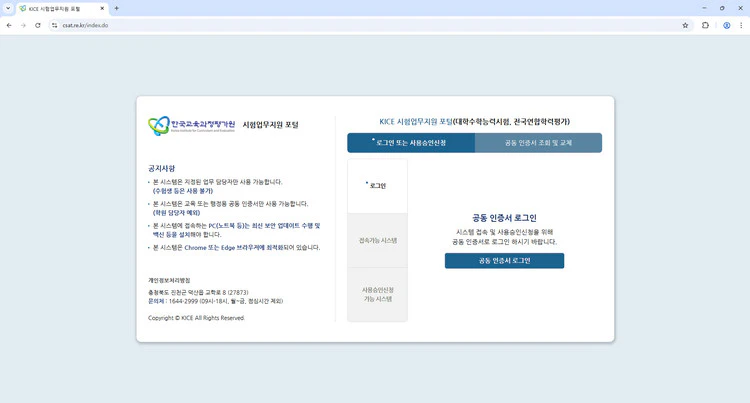View site information icon in address bar
Image resolution: width=750 pixels, height=403 pixels.
pyautogui.click(x=55, y=25)
